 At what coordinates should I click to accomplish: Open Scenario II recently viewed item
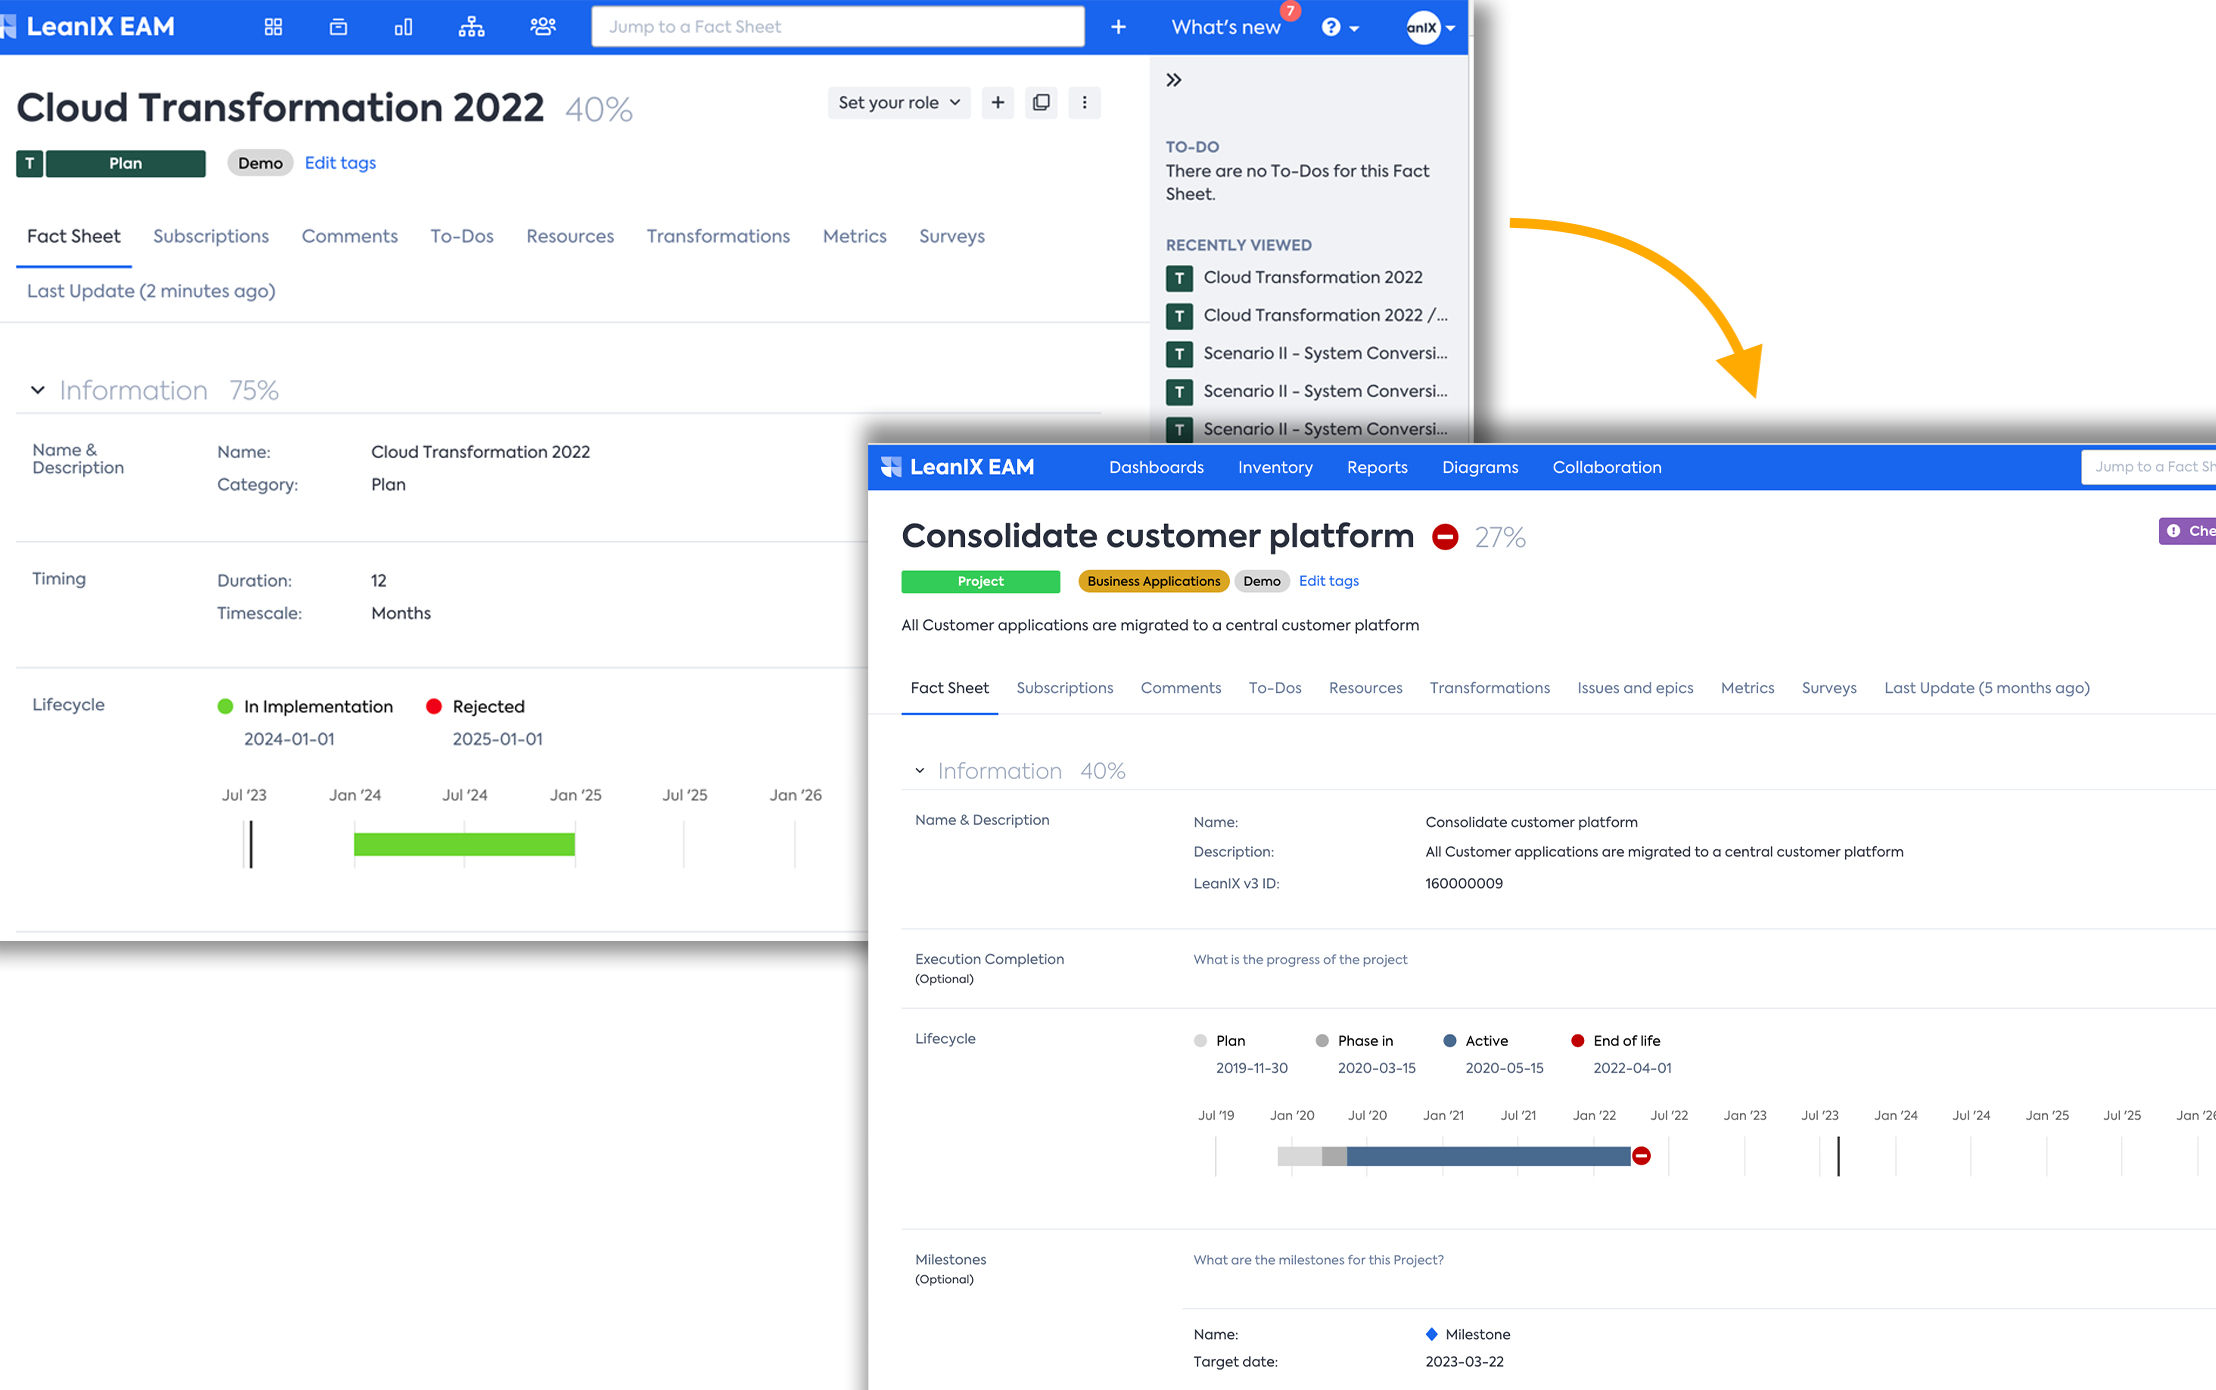1324,353
